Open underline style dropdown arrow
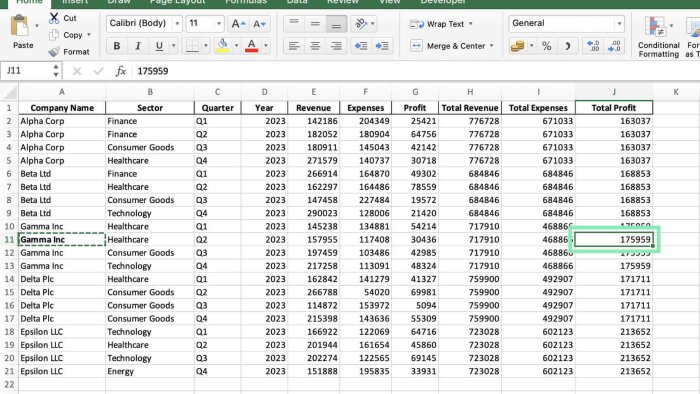Viewport: 700px width, 394px height. click(174, 46)
